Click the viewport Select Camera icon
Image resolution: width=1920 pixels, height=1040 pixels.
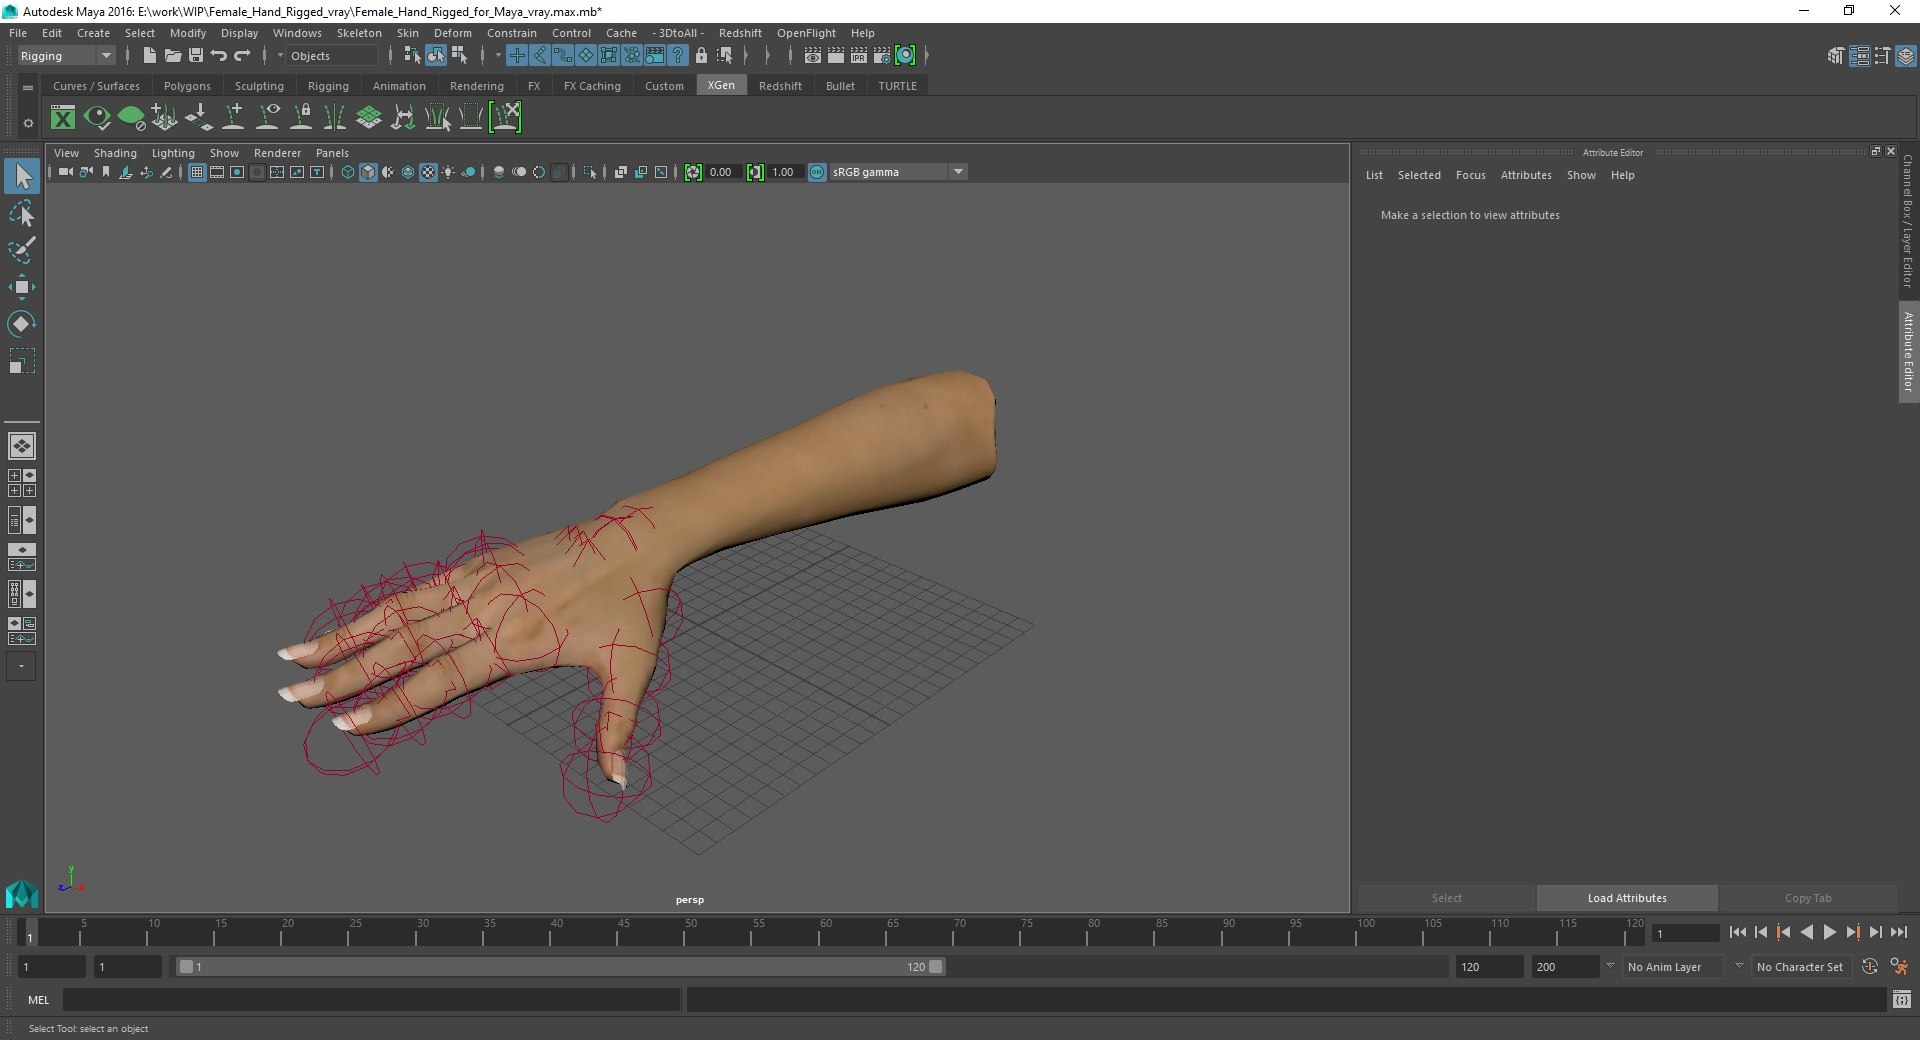[x=65, y=172]
